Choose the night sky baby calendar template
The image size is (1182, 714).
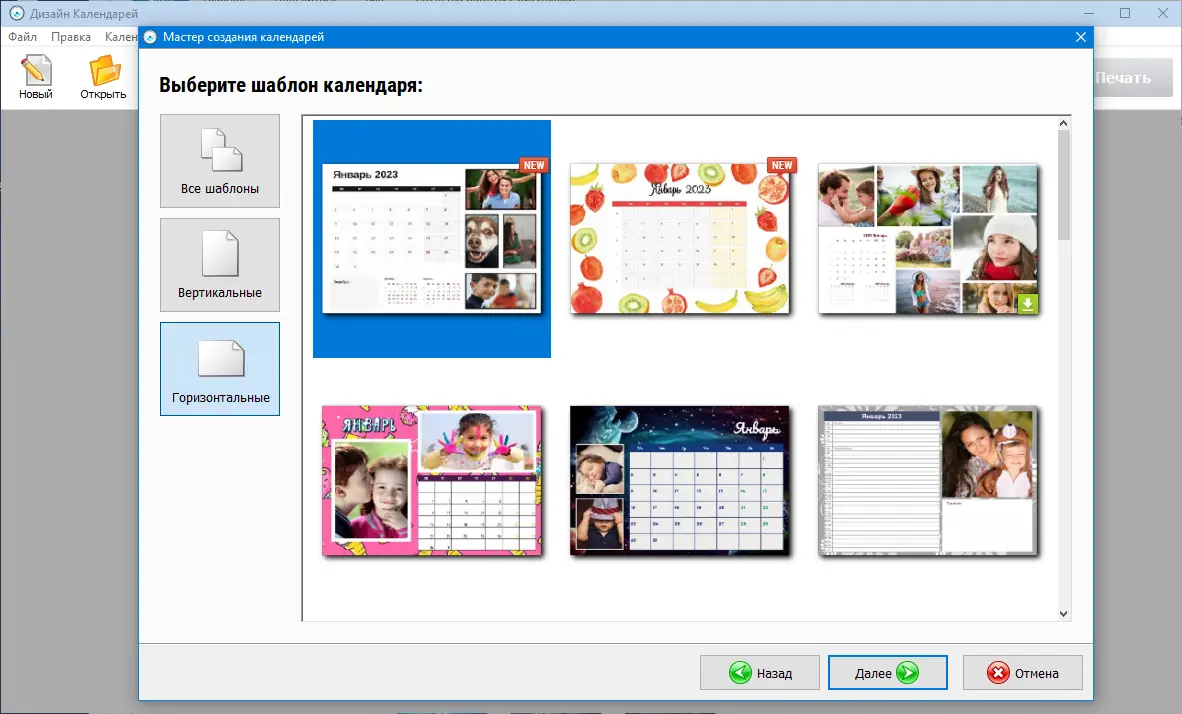click(680, 481)
